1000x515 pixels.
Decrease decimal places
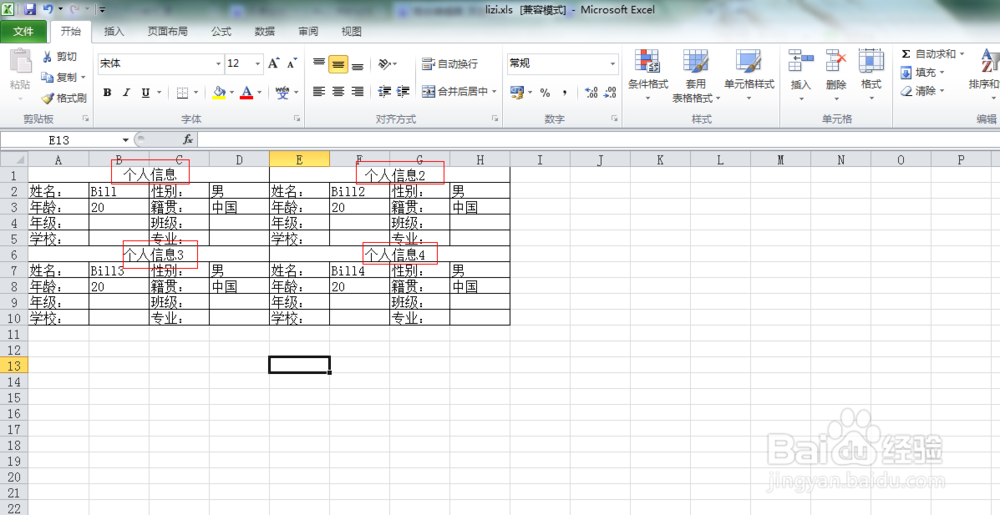[610, 92]
